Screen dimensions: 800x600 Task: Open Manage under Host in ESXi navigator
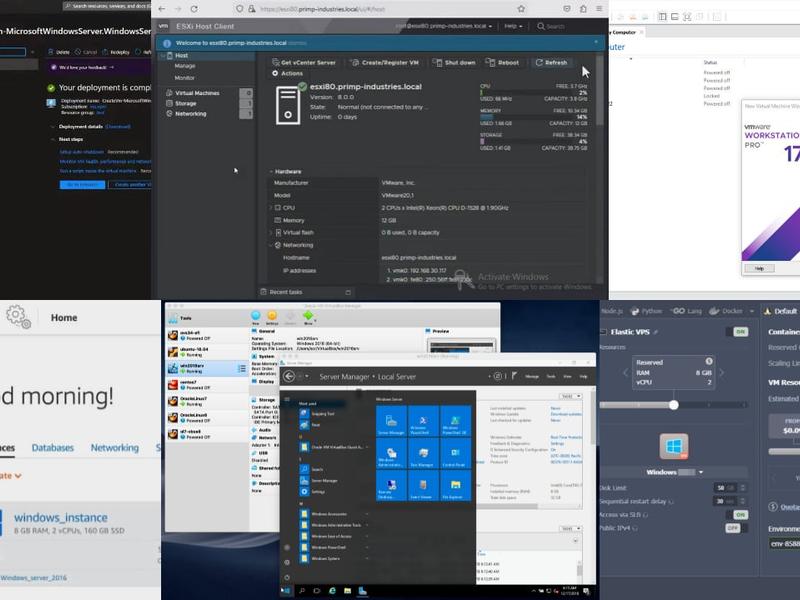coord(185,66)
